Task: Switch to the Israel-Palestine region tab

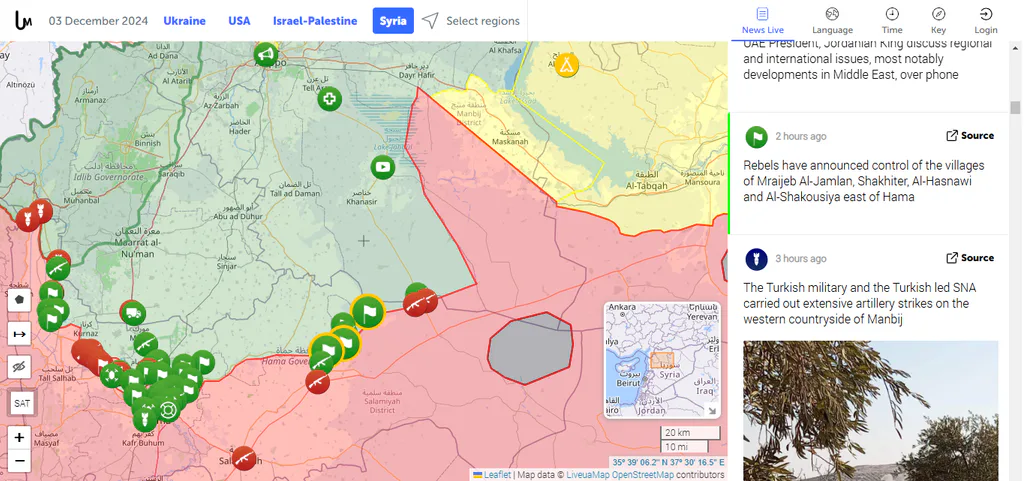Action: 315,21
